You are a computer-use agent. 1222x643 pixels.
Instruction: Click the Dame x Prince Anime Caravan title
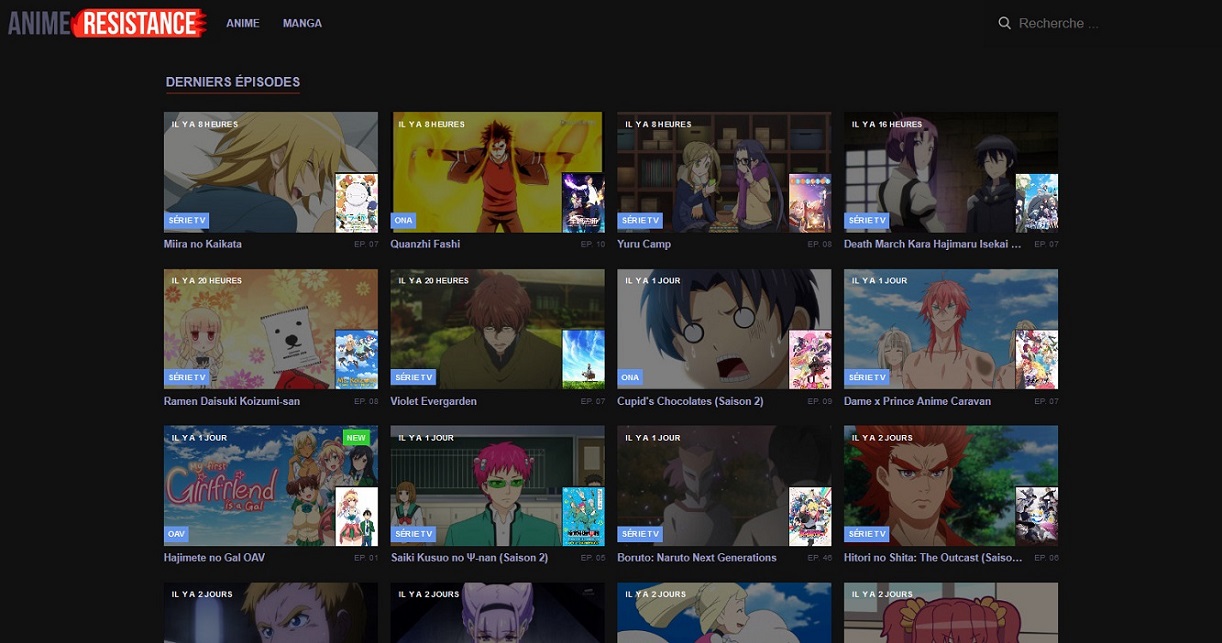[917, 401]
